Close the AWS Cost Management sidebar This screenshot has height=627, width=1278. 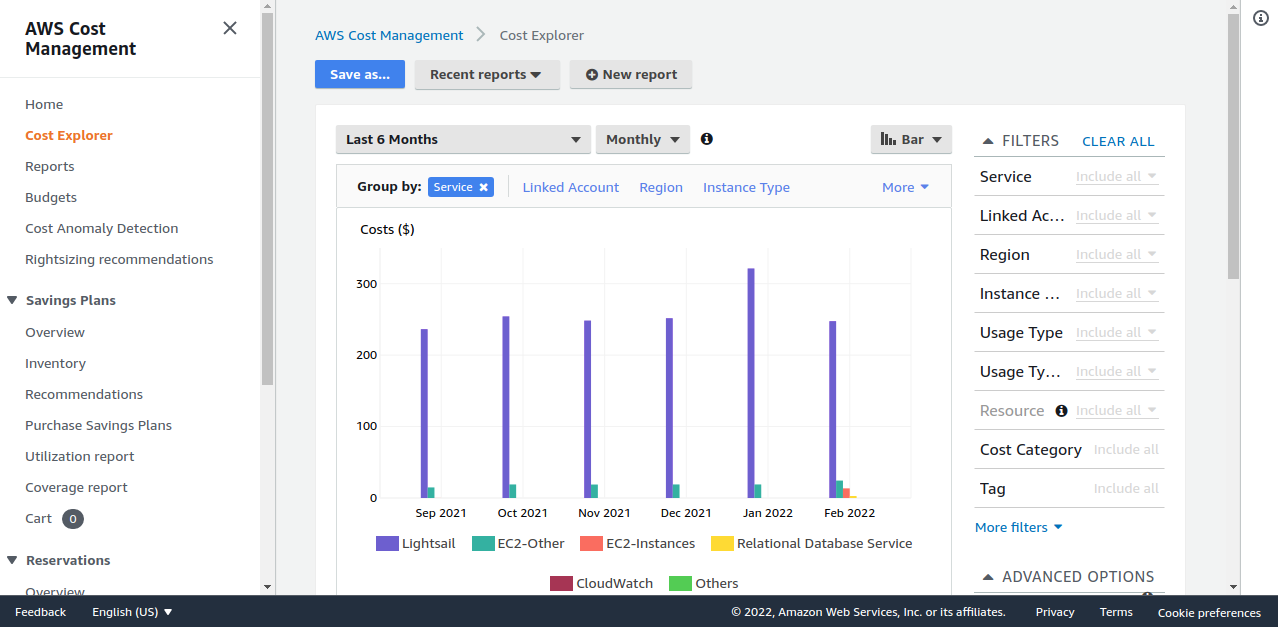tap(230, 28)
